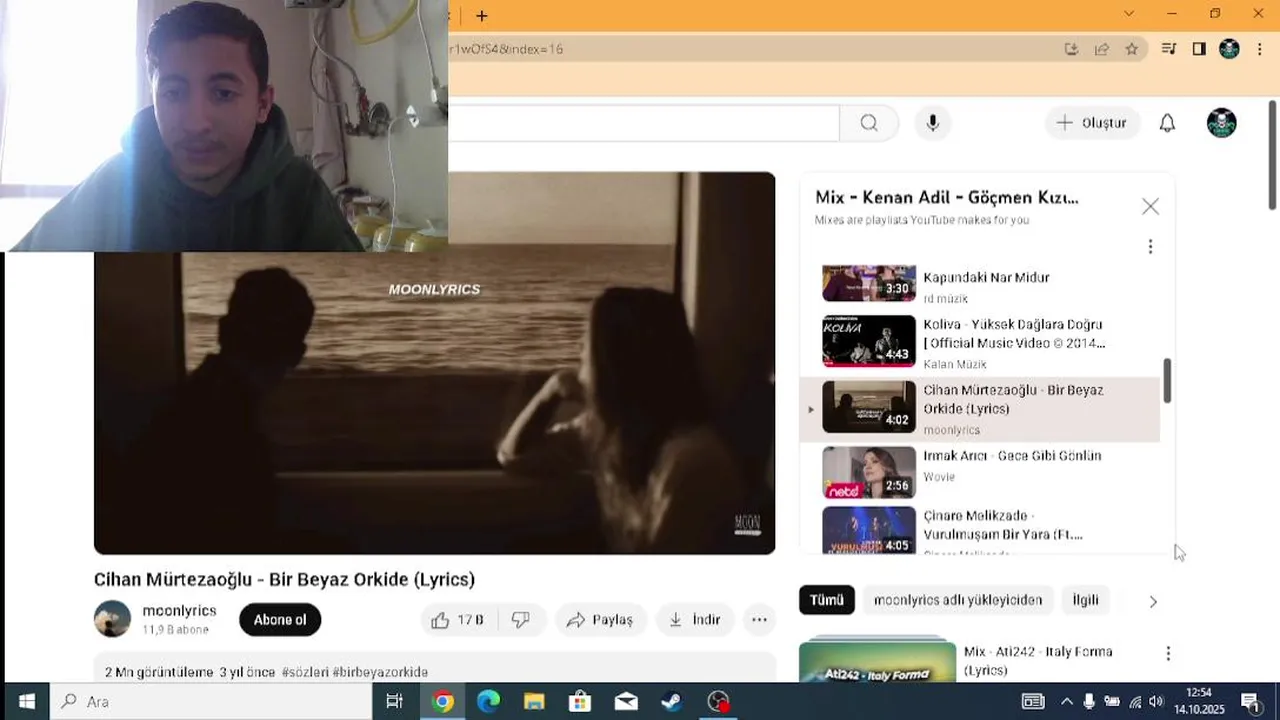Close the Mix playlist panel
The image size is (1280, 720).
[x=1150, y=206]
